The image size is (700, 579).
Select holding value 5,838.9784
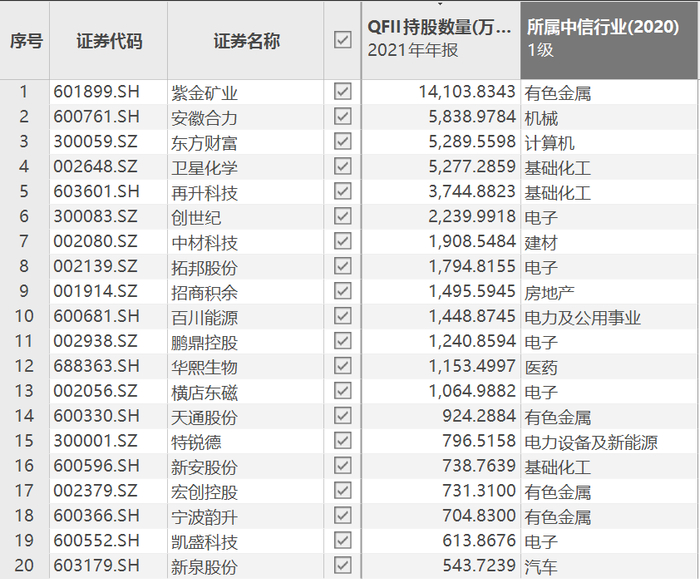point(472,117)
